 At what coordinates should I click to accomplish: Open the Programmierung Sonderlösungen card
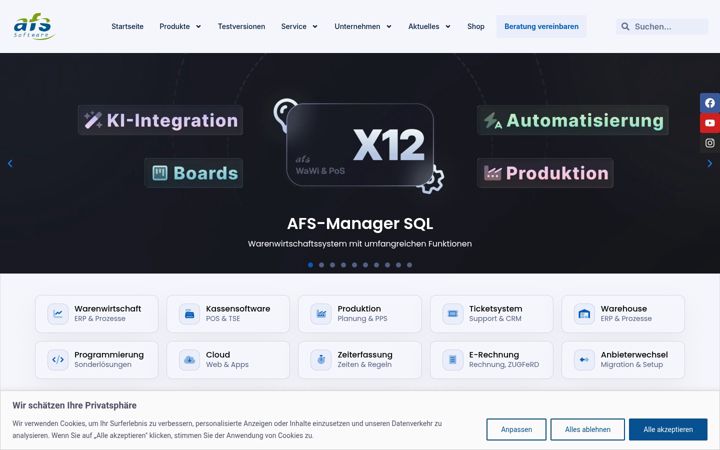tap(97, 360)
